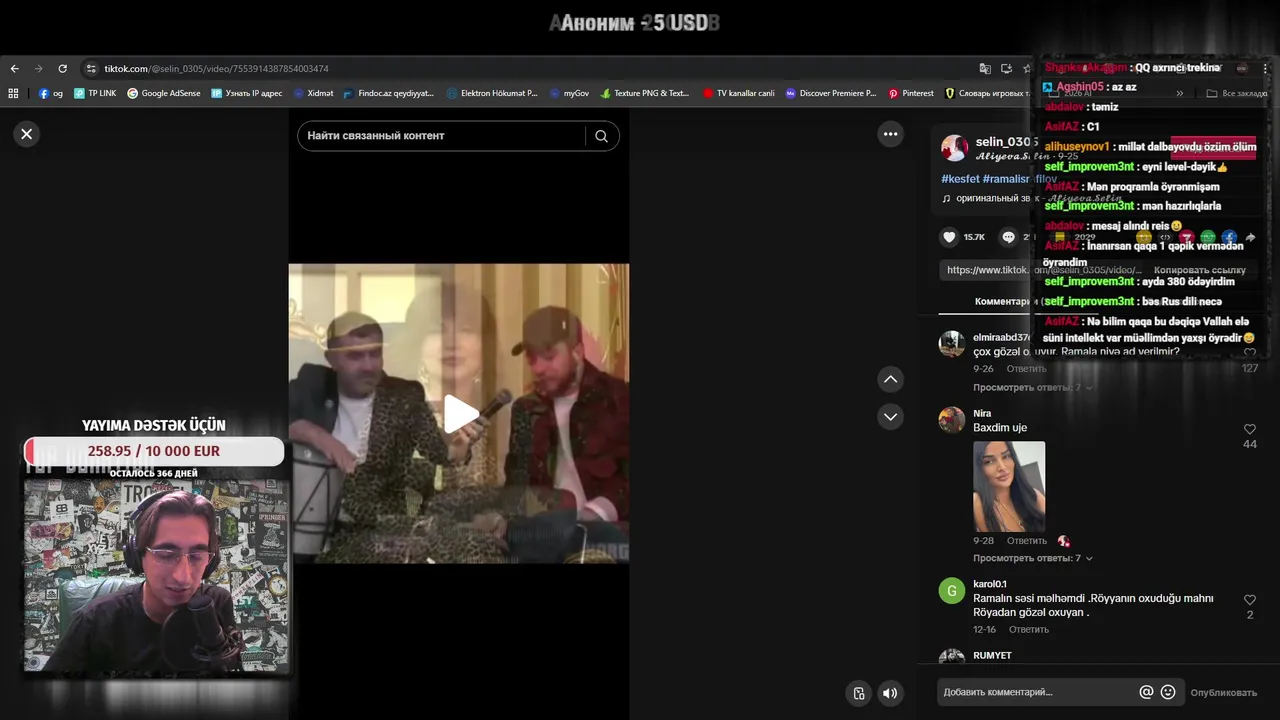Click the video share link URL field

1040,270
